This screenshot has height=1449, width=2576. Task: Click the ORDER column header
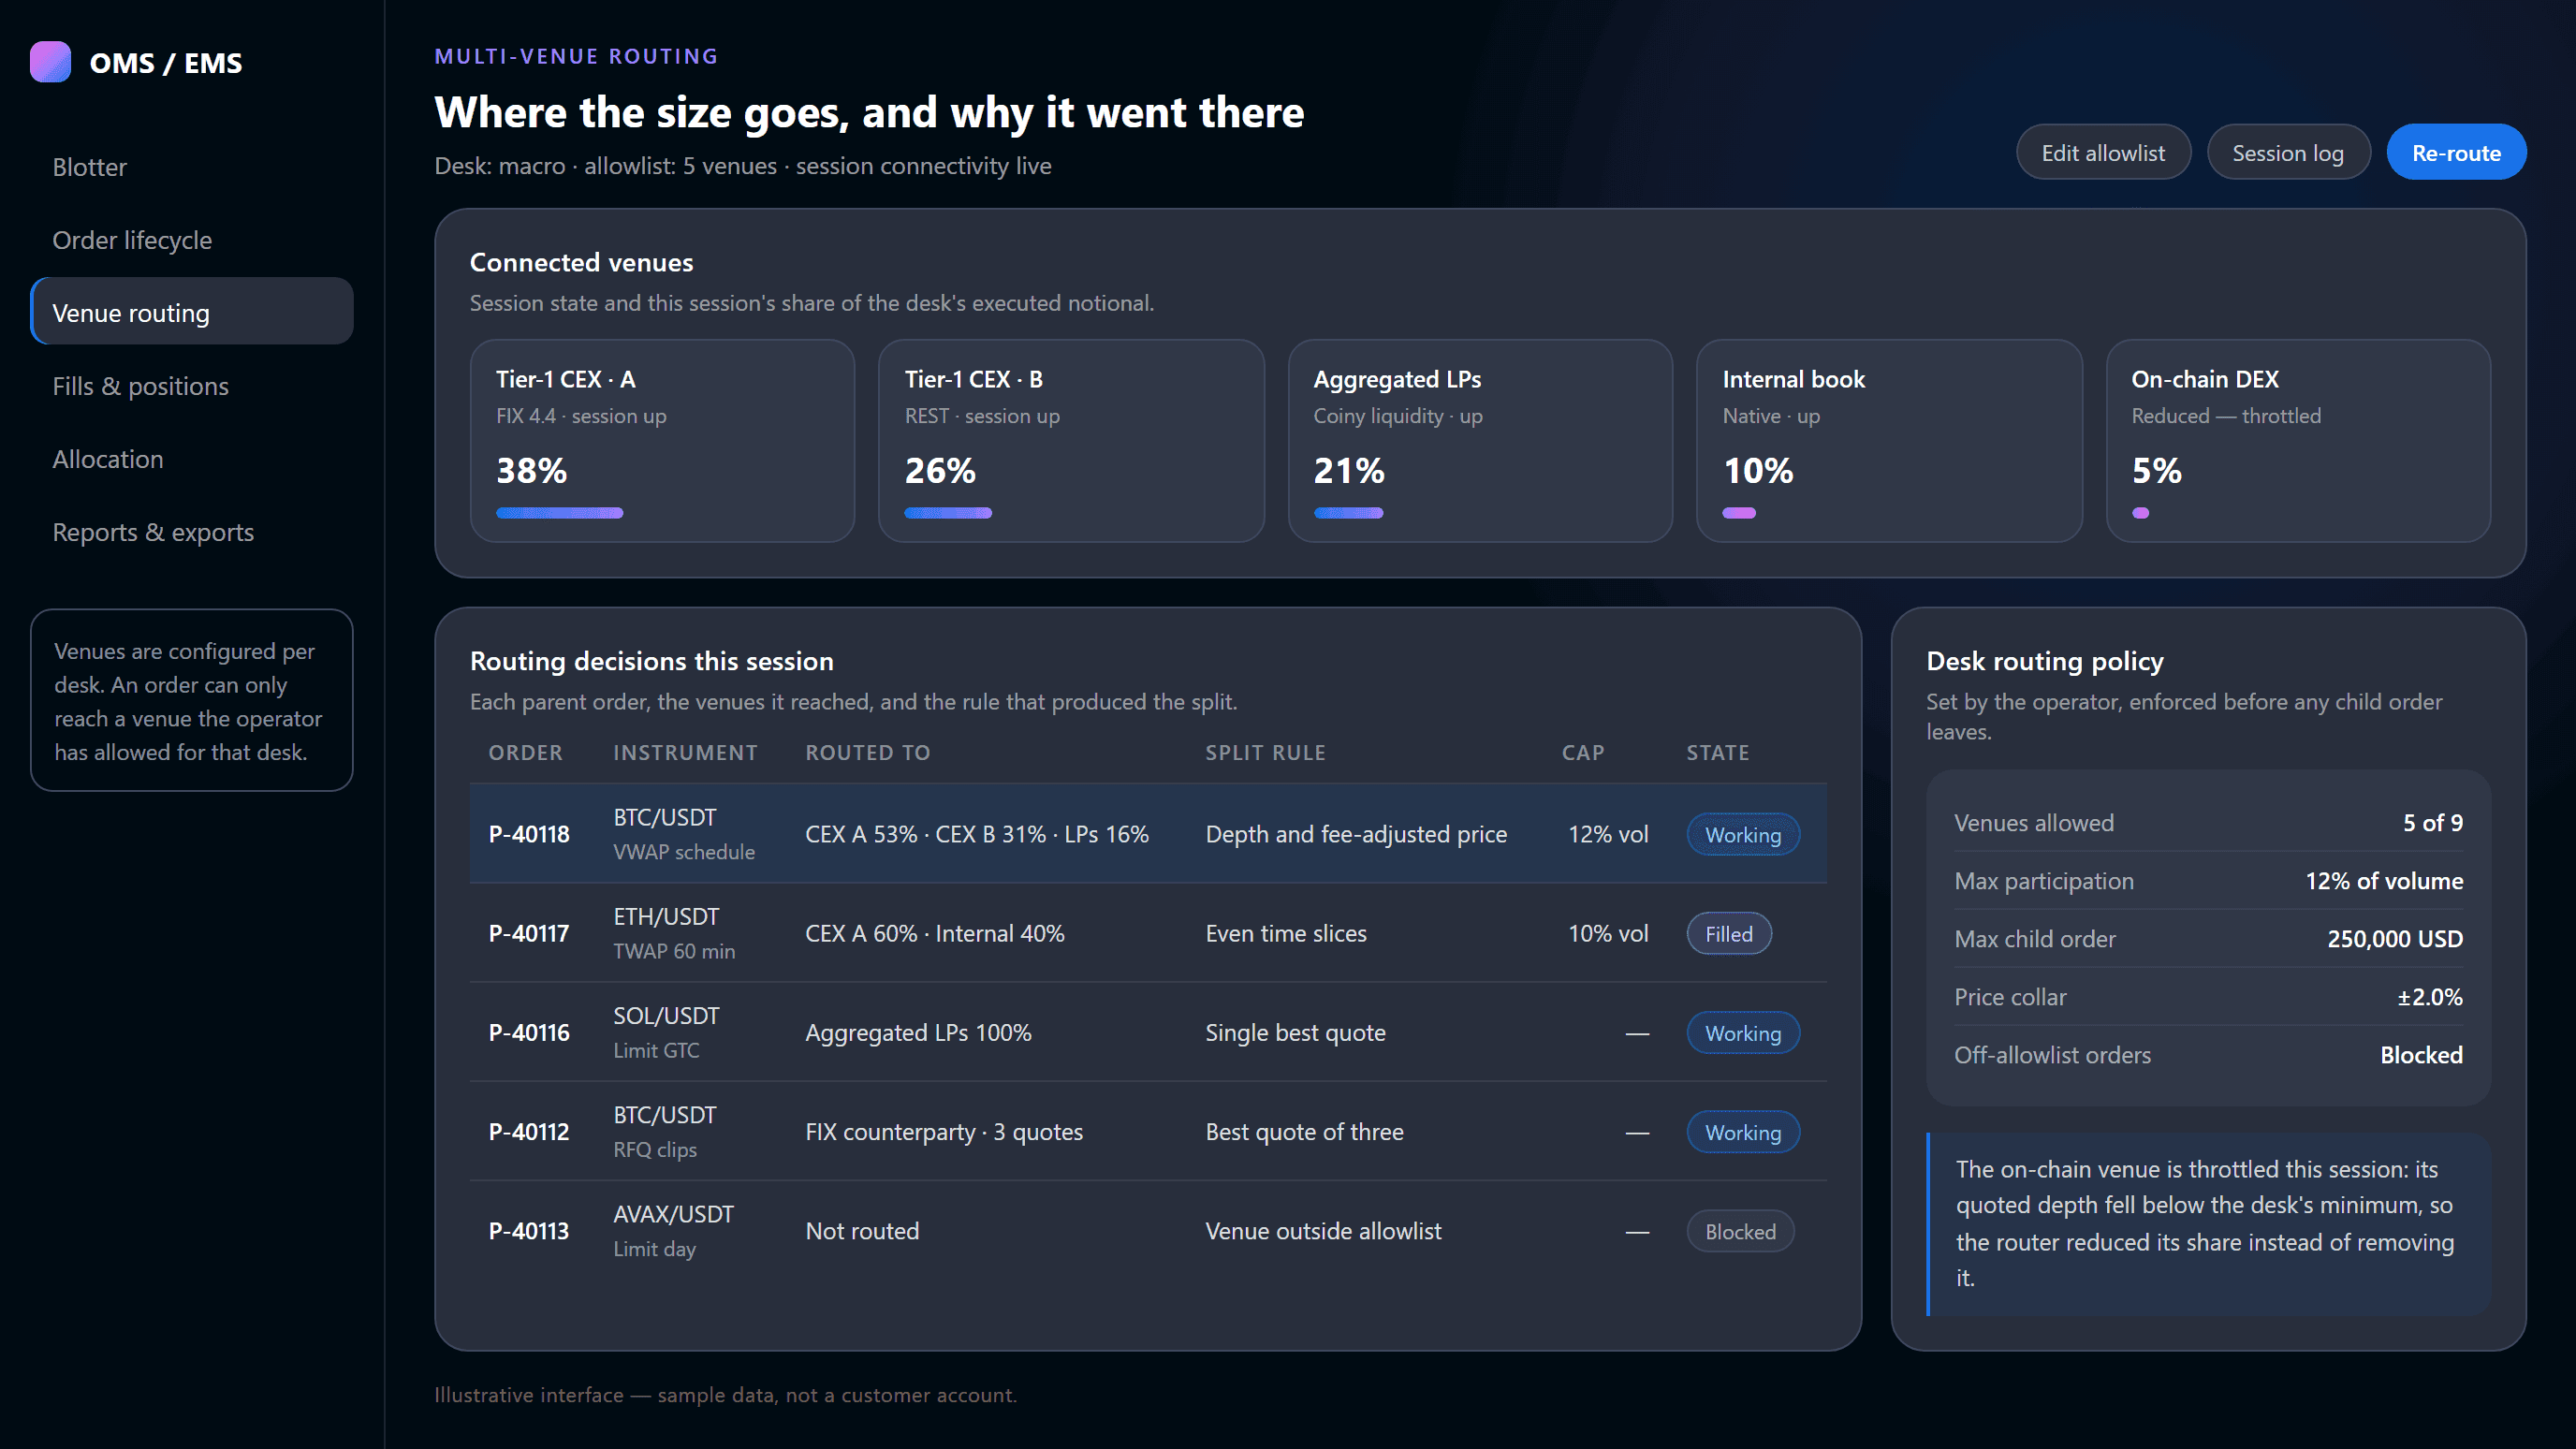pos(525,752)
